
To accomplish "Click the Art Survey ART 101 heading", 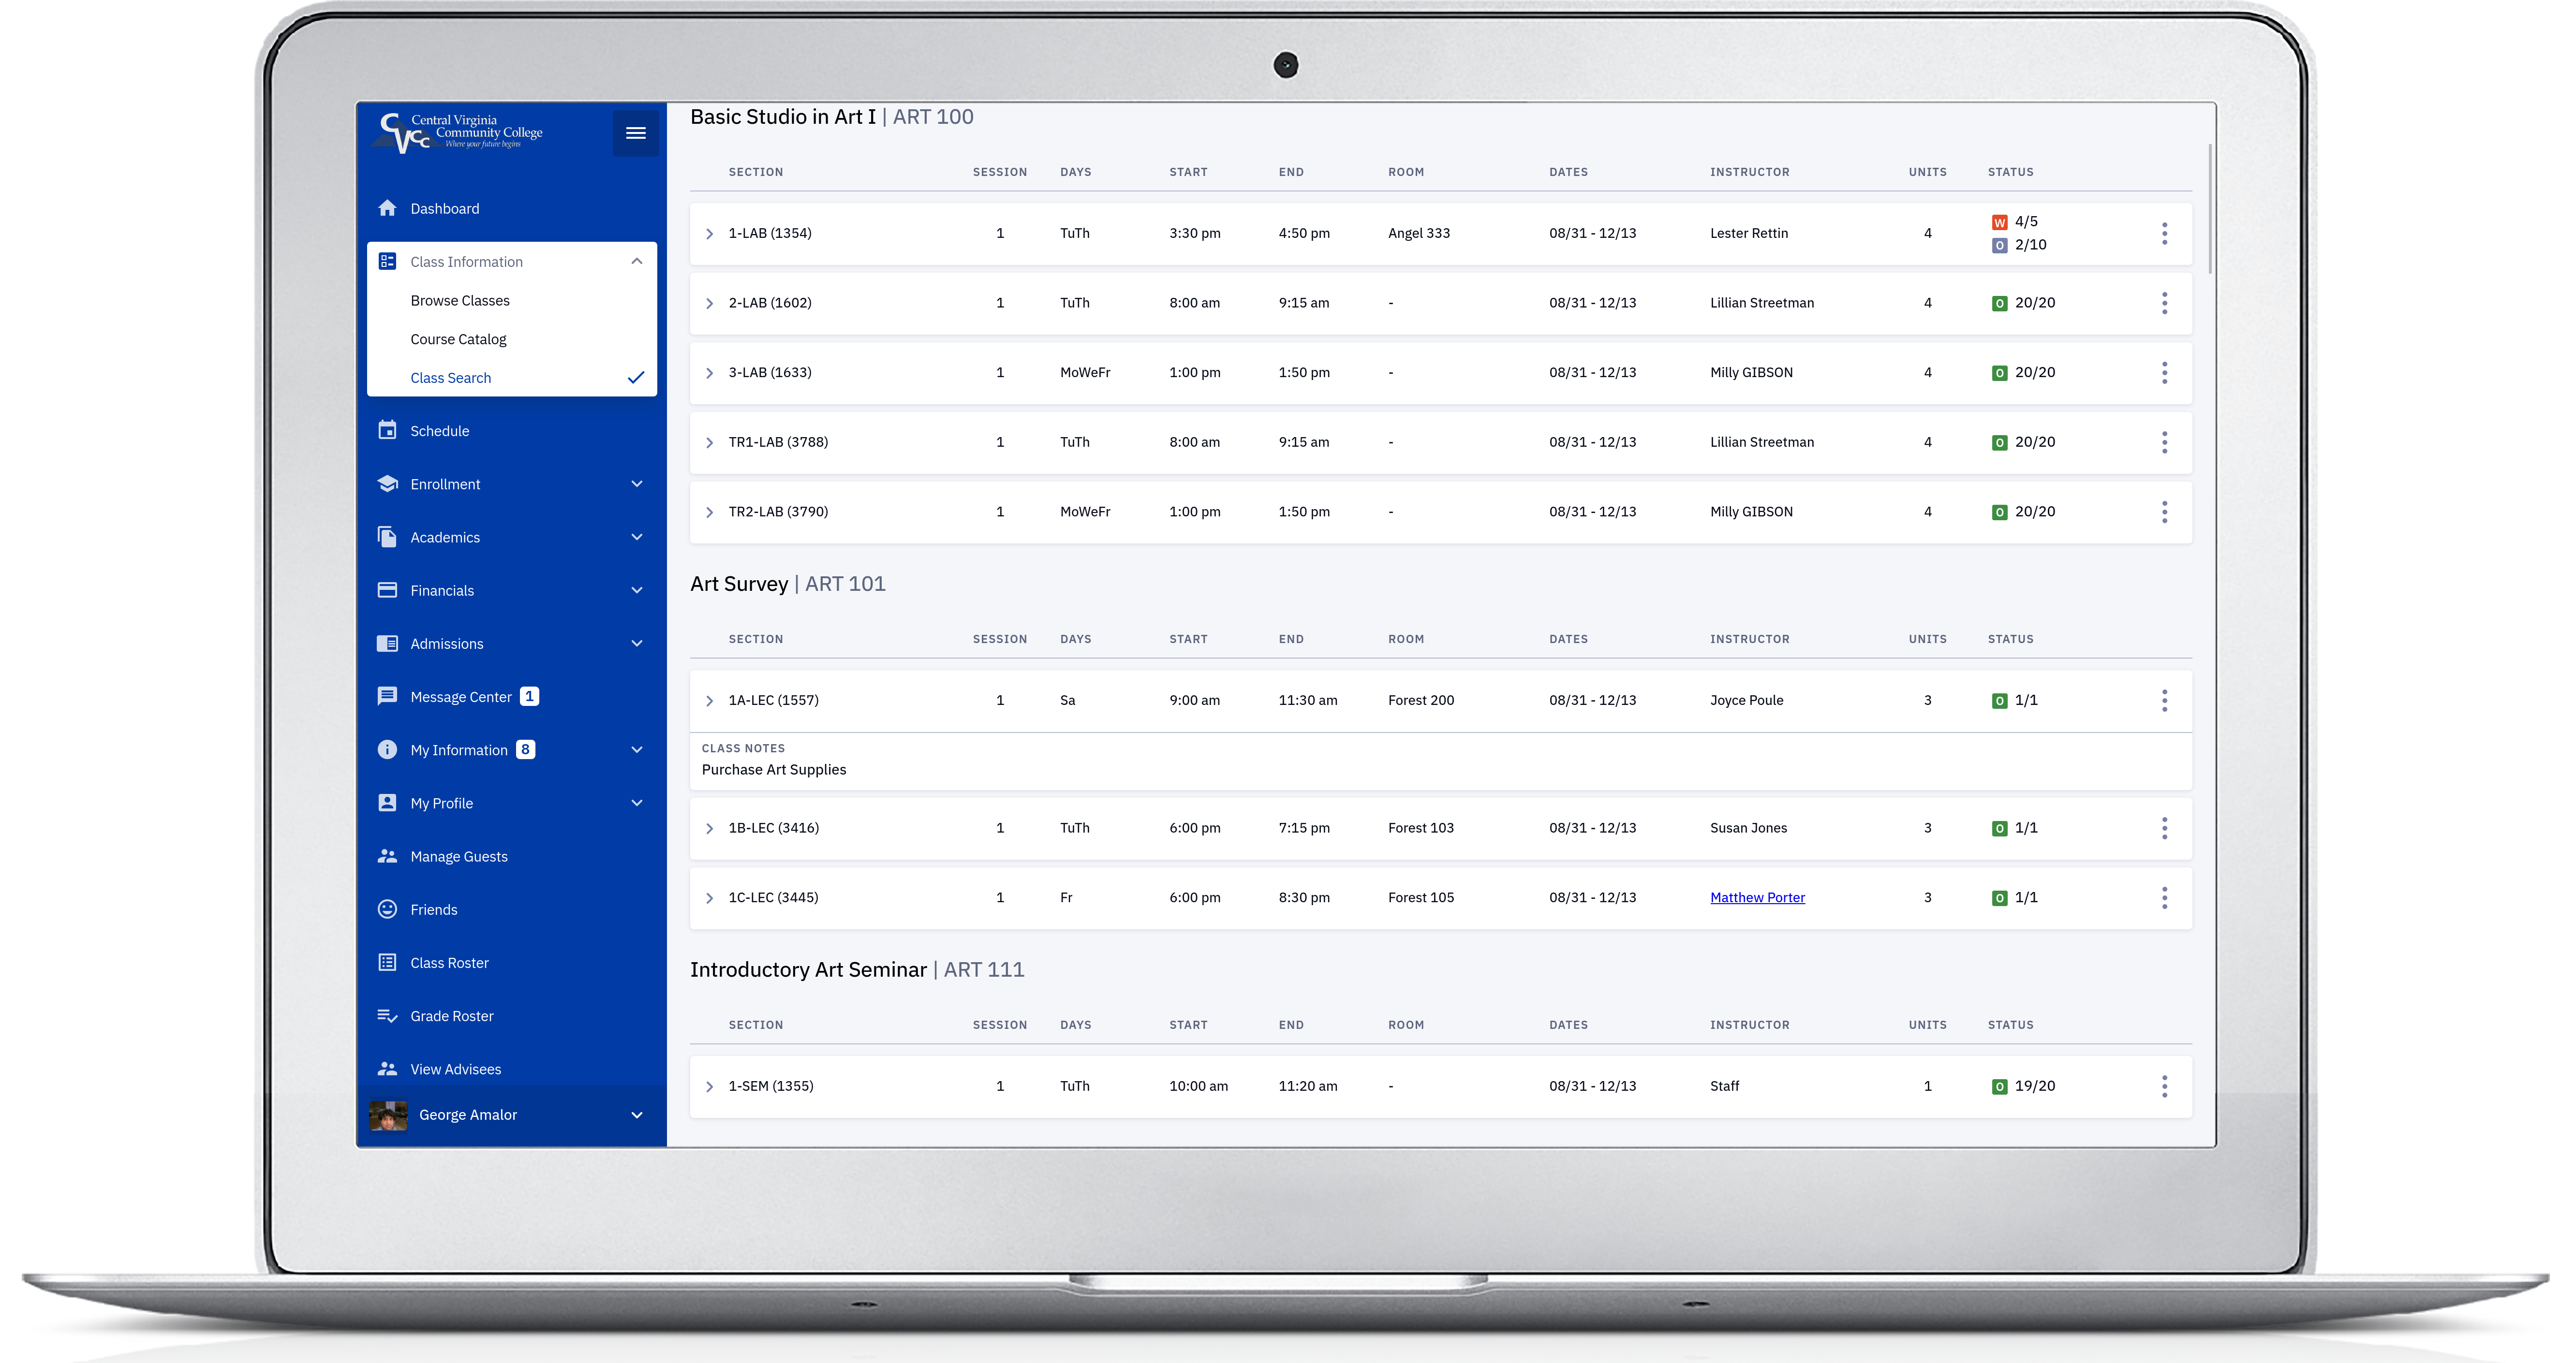I will (787, 584).
